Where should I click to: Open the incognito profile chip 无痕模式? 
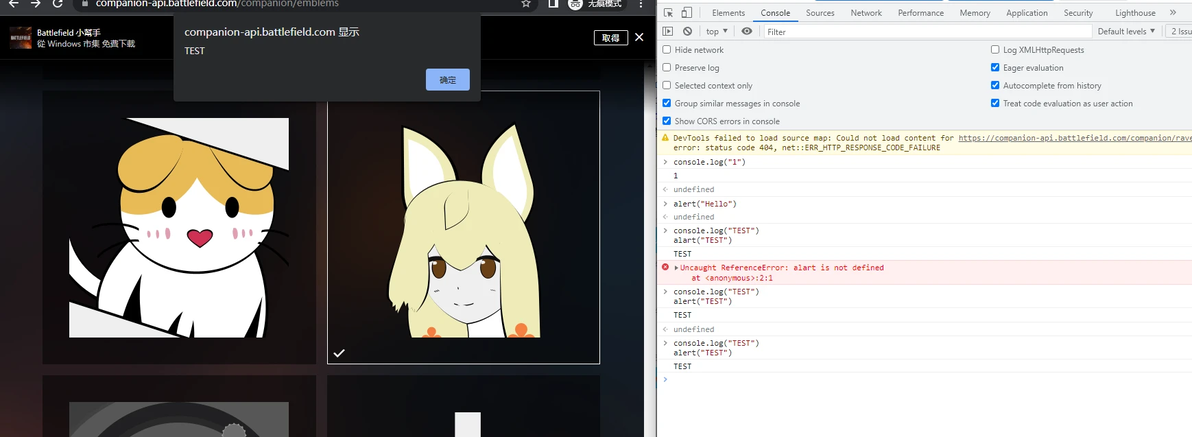click(x=595, y=3)
